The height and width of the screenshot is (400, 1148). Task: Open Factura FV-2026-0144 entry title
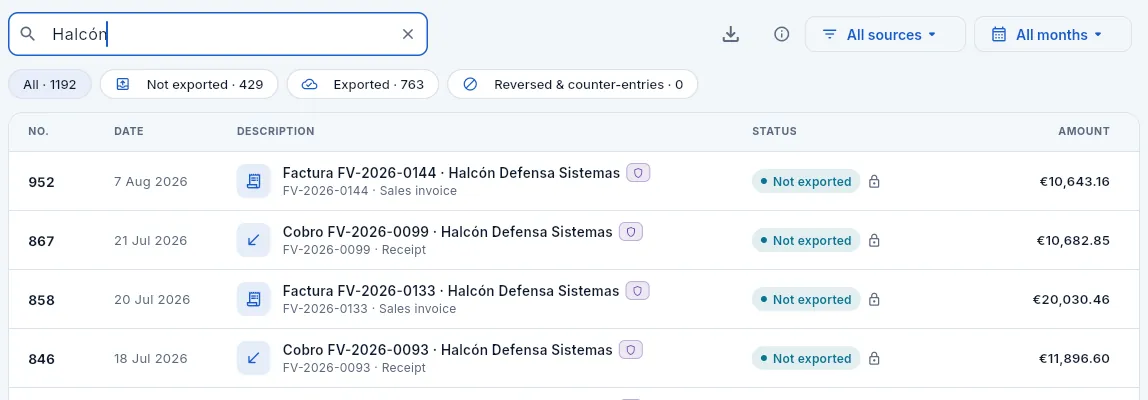(x=451, y=173)
